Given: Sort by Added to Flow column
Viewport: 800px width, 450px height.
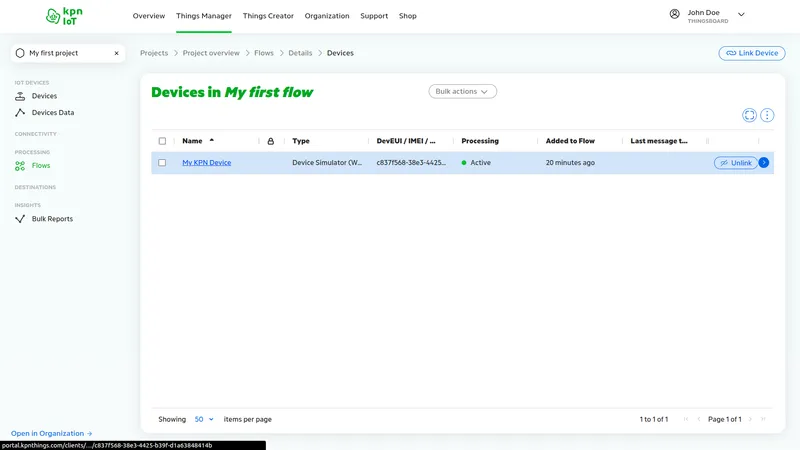Looking at the screenshot, I should (x=570, y=141).
